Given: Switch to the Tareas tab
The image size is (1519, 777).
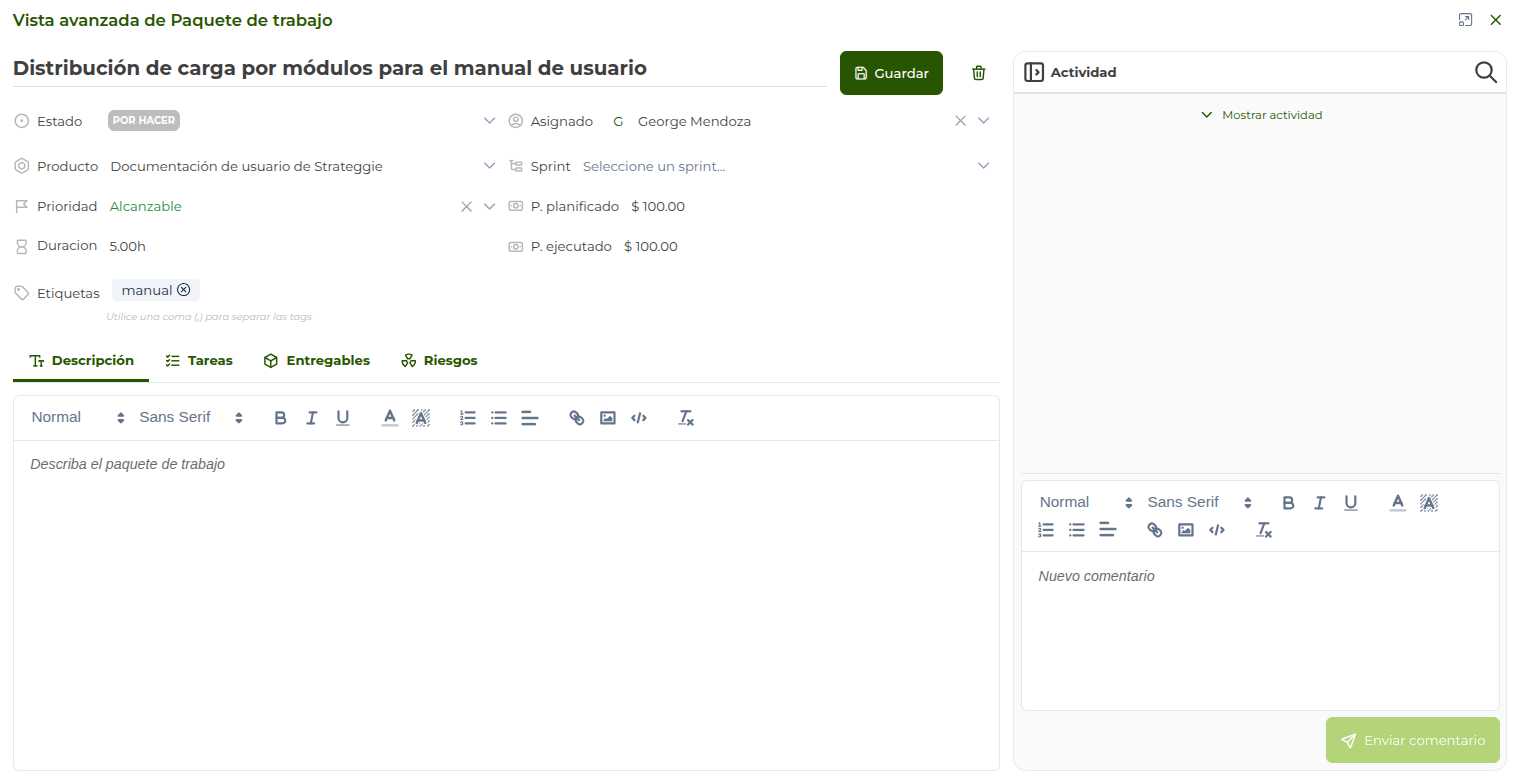Looking at the screenshot, I should 199,361.
